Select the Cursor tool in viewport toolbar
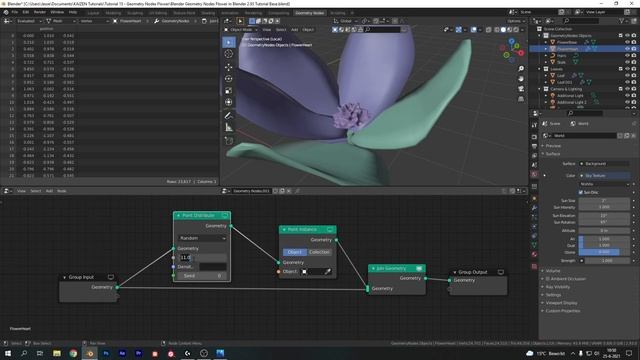Screen dimensions: 640x360 click(229, 54)
